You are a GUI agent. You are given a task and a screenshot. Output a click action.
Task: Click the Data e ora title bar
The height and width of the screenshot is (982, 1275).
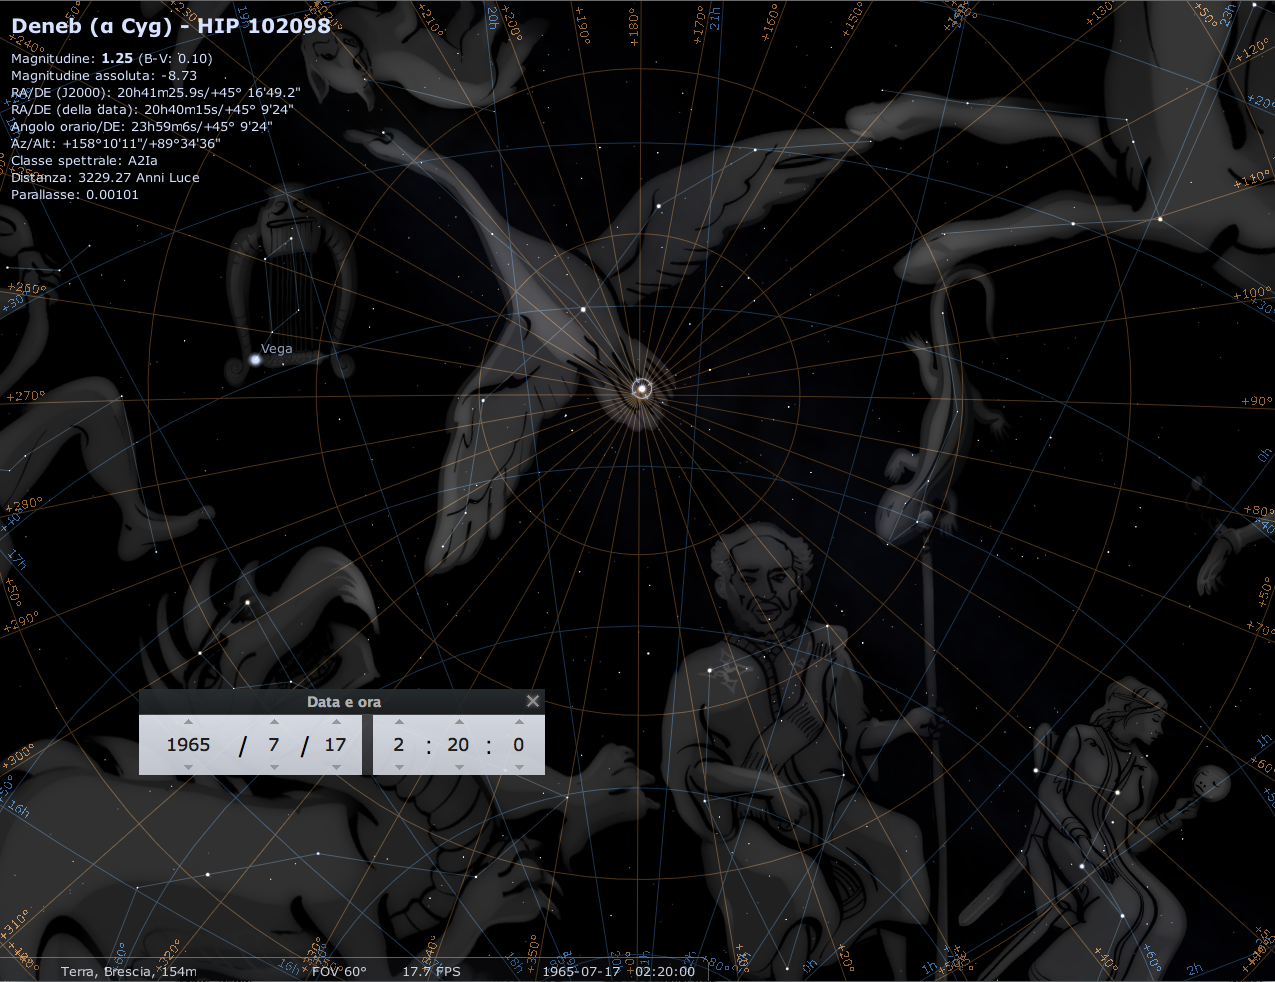pyautogui.click(x=343, y=702)
